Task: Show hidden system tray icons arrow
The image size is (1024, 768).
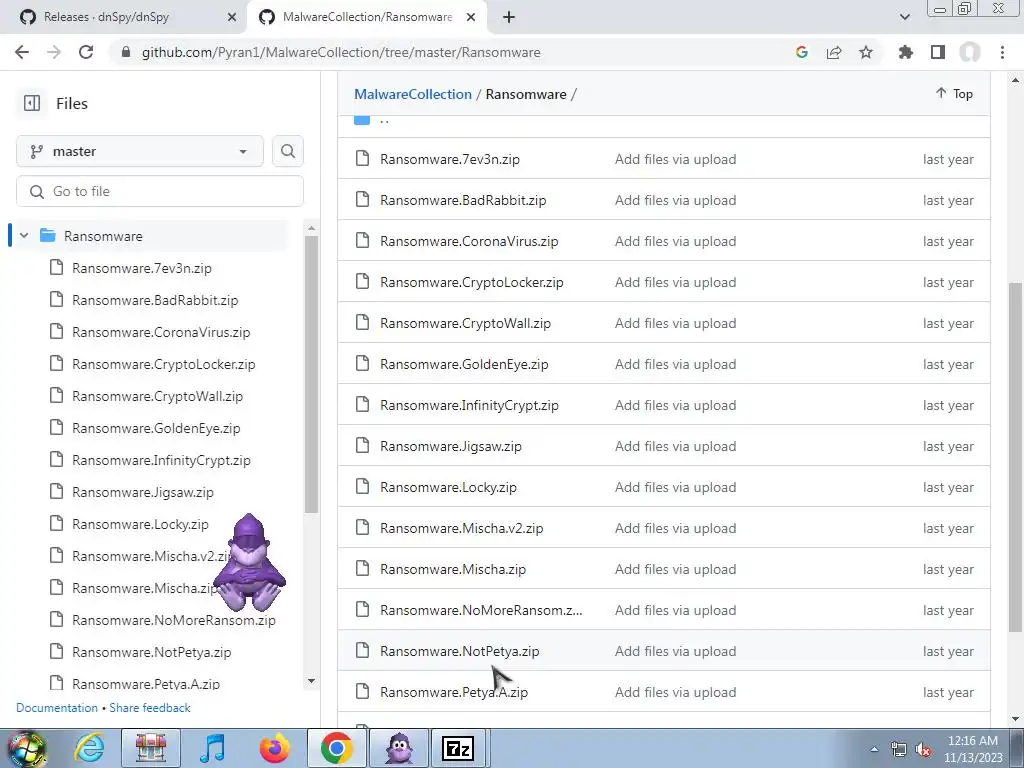Action: 874,750
